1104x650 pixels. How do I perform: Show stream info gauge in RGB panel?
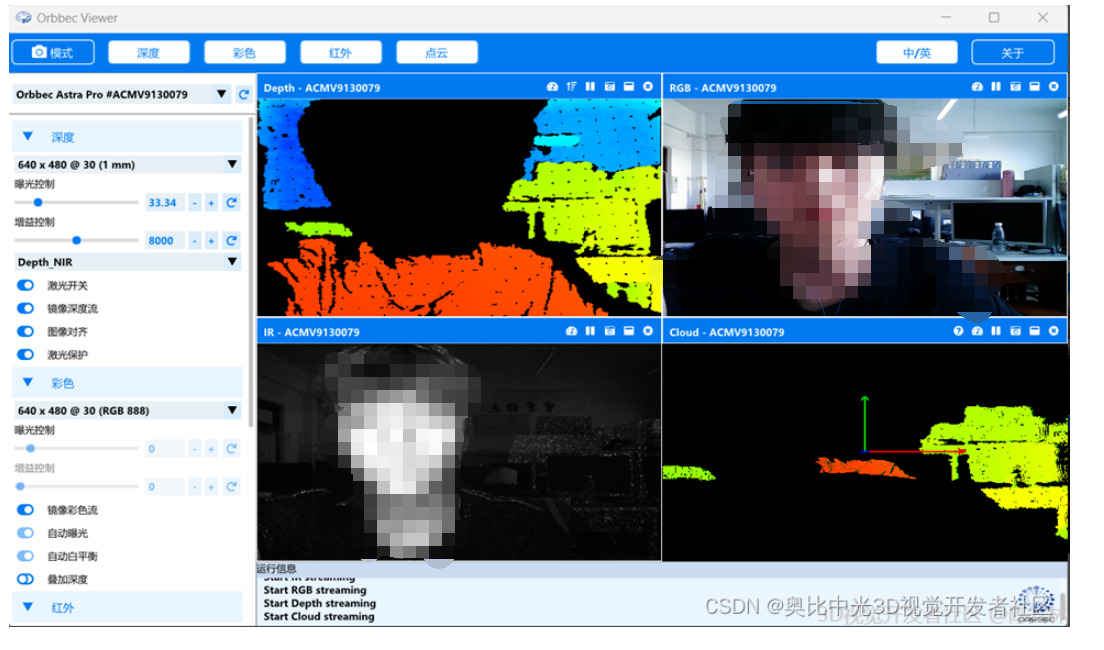(x=977, y=87)
